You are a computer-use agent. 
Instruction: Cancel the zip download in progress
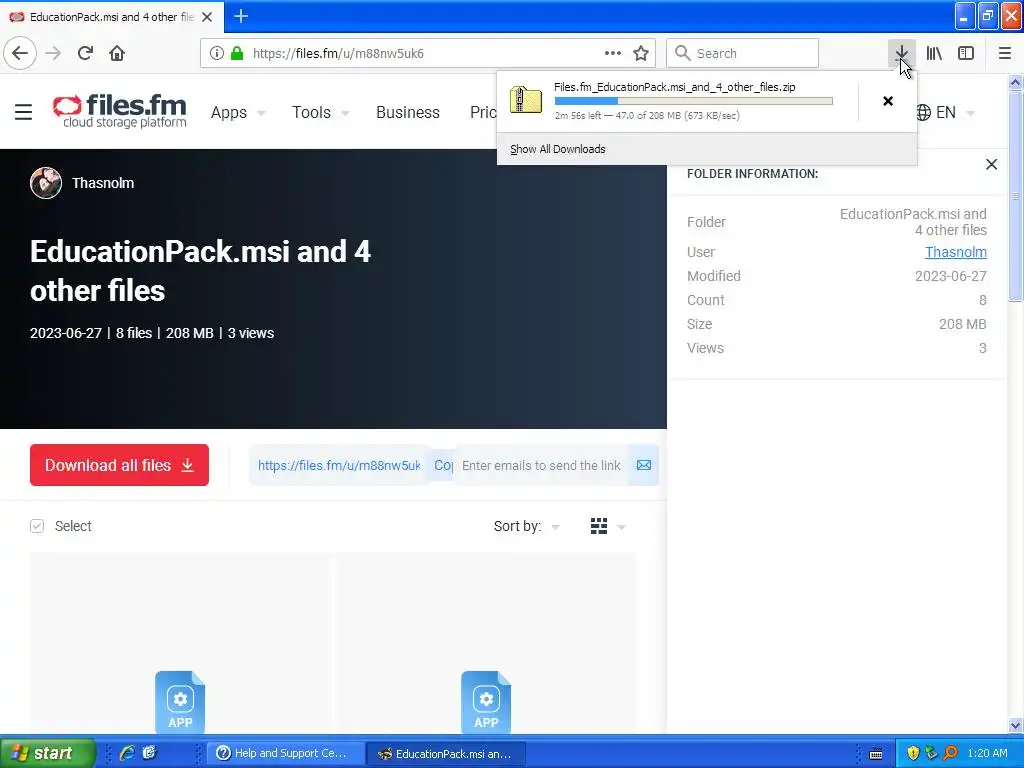[x=888, y=101]
